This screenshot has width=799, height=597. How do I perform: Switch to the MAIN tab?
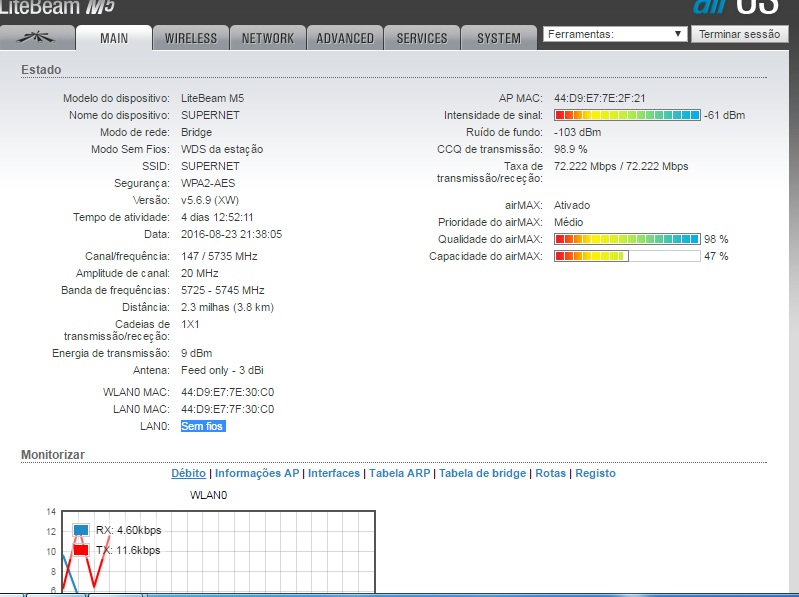(x=114, y=38)
